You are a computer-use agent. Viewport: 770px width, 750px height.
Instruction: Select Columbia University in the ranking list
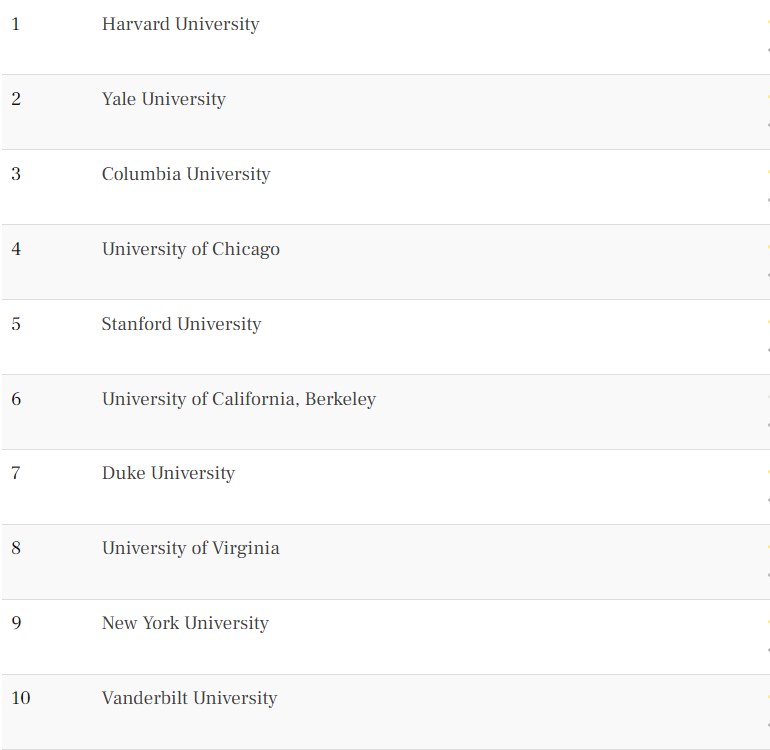click(x=186, y=174)
